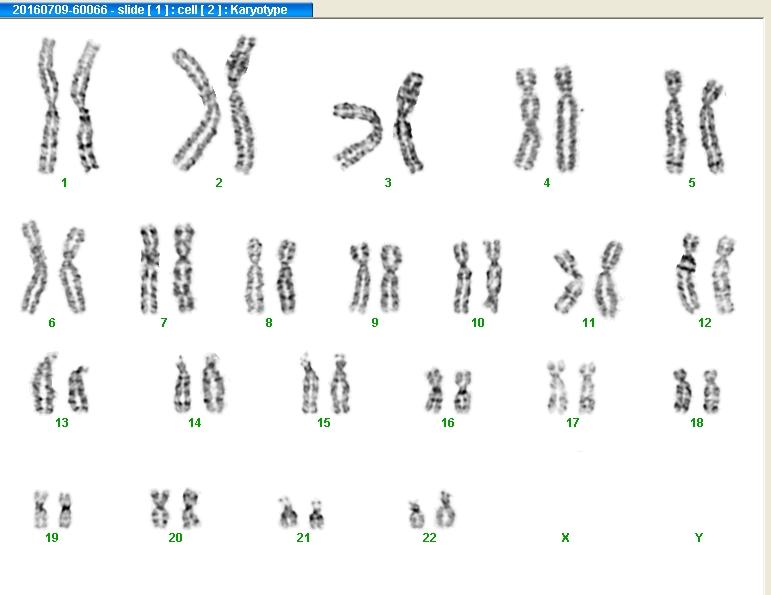Select the chromosome 17 pair

572,387
